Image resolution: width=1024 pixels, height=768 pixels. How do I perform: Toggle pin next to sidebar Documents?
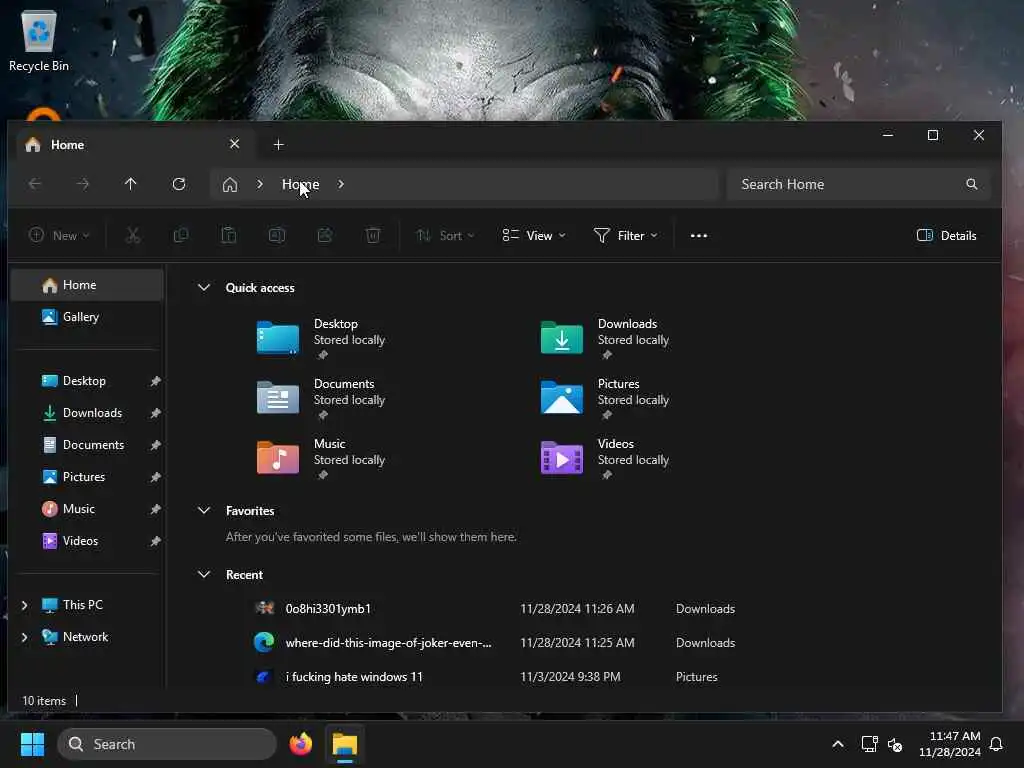(155, 445)
